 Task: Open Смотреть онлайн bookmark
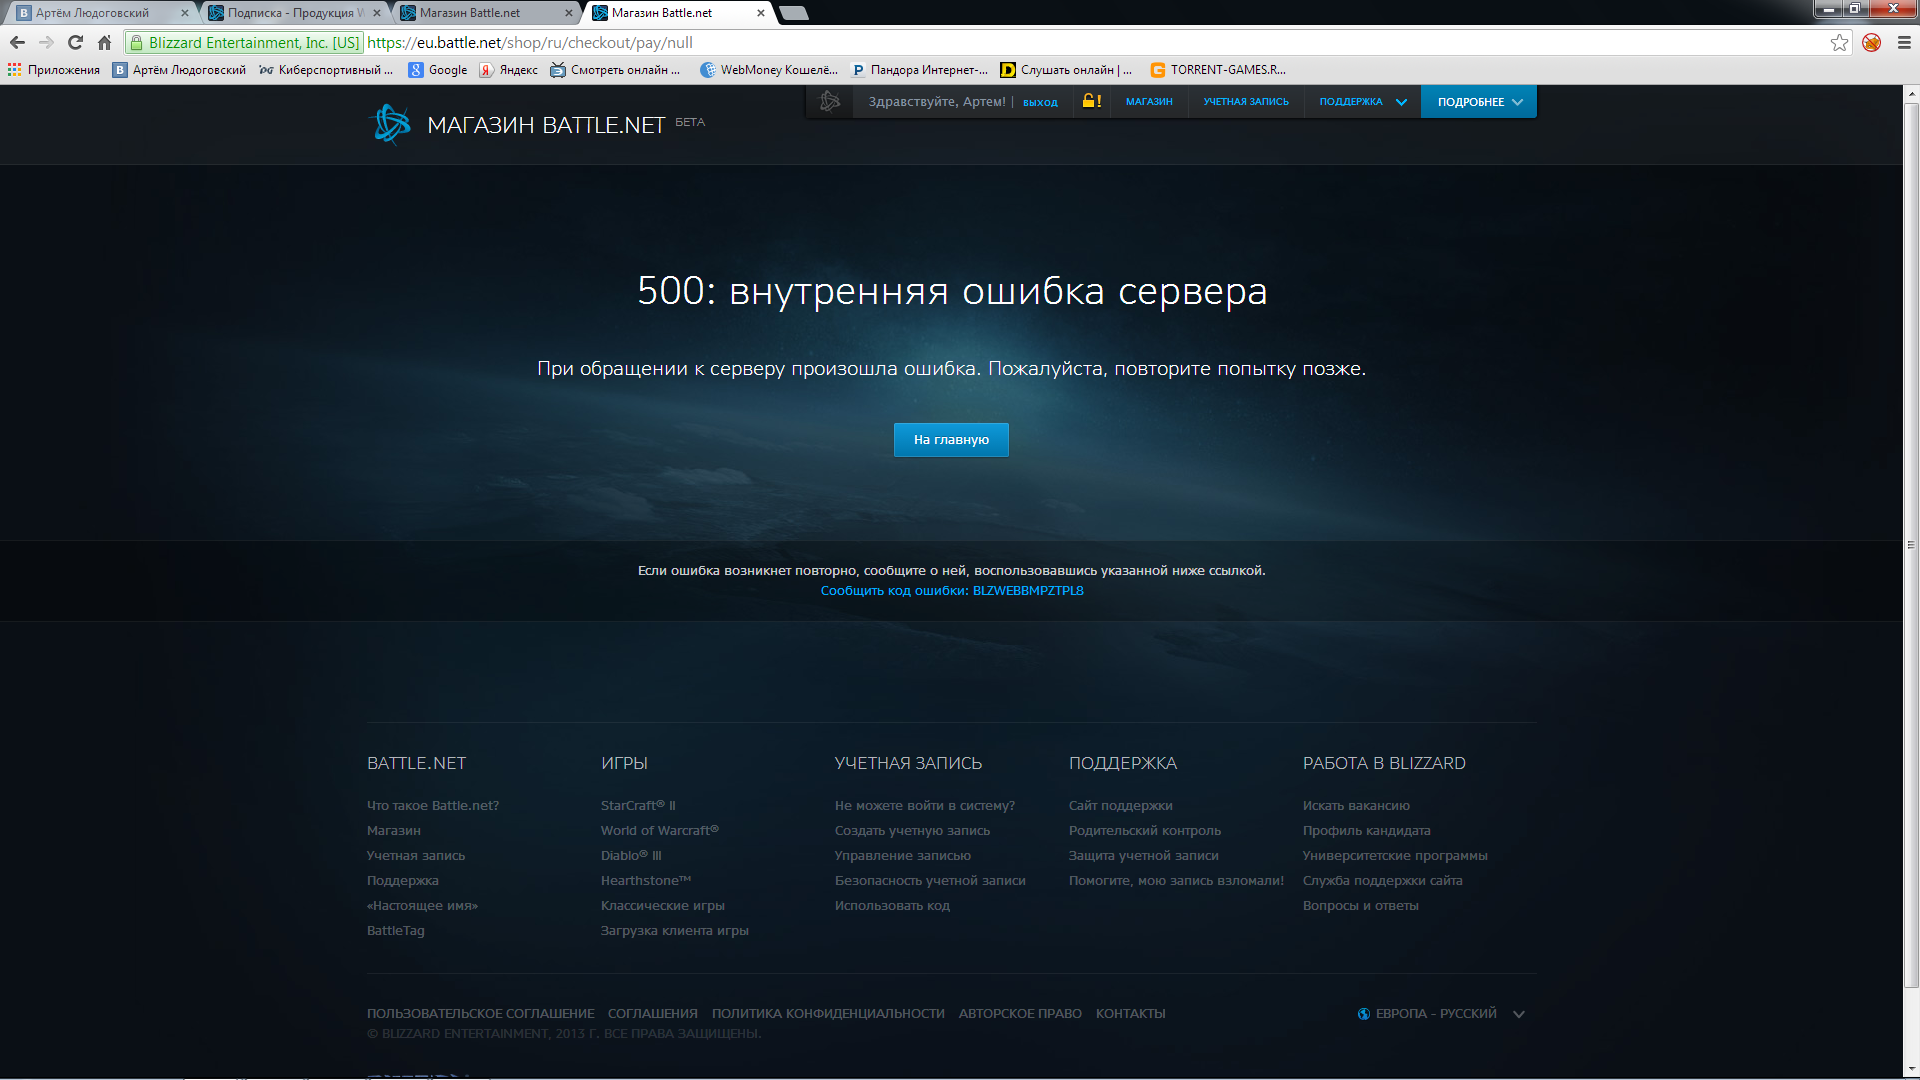click(x=615, y=70)
